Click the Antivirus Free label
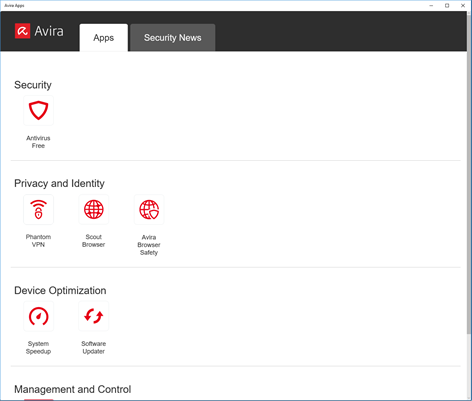 click(x=38, y=142)
